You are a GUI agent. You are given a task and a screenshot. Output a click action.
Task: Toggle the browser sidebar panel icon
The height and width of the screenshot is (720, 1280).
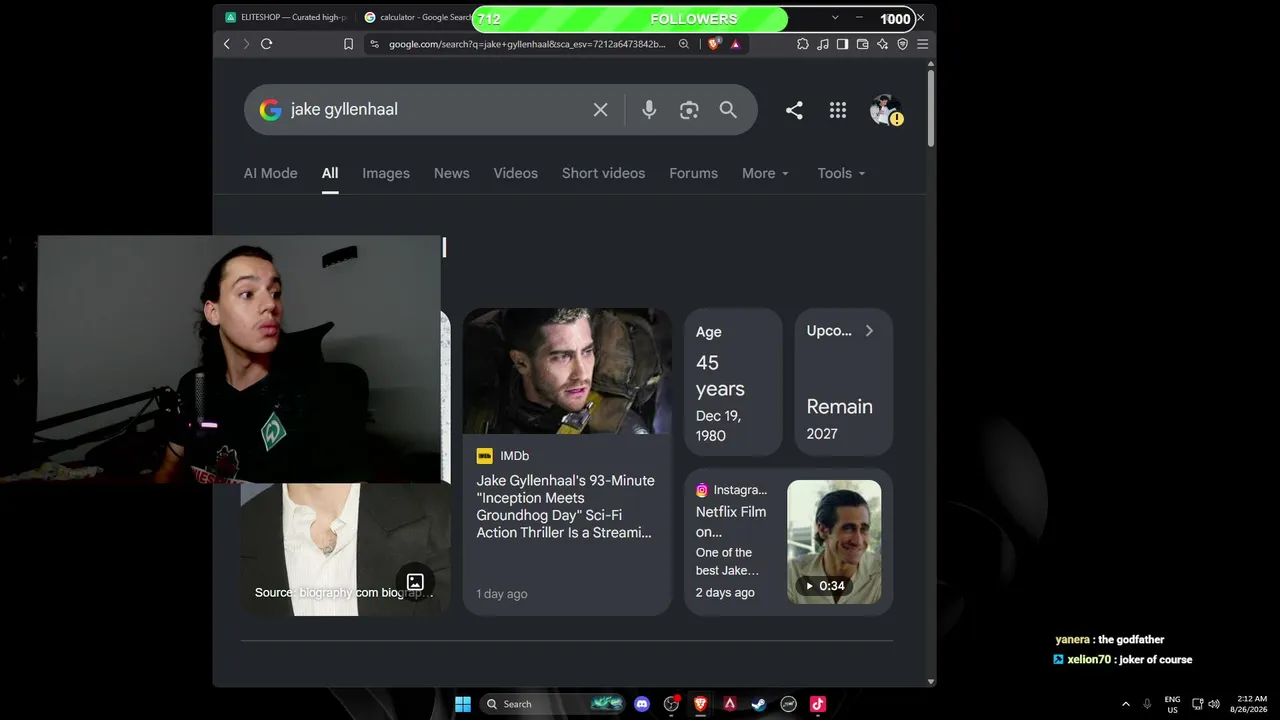[842, 44]
